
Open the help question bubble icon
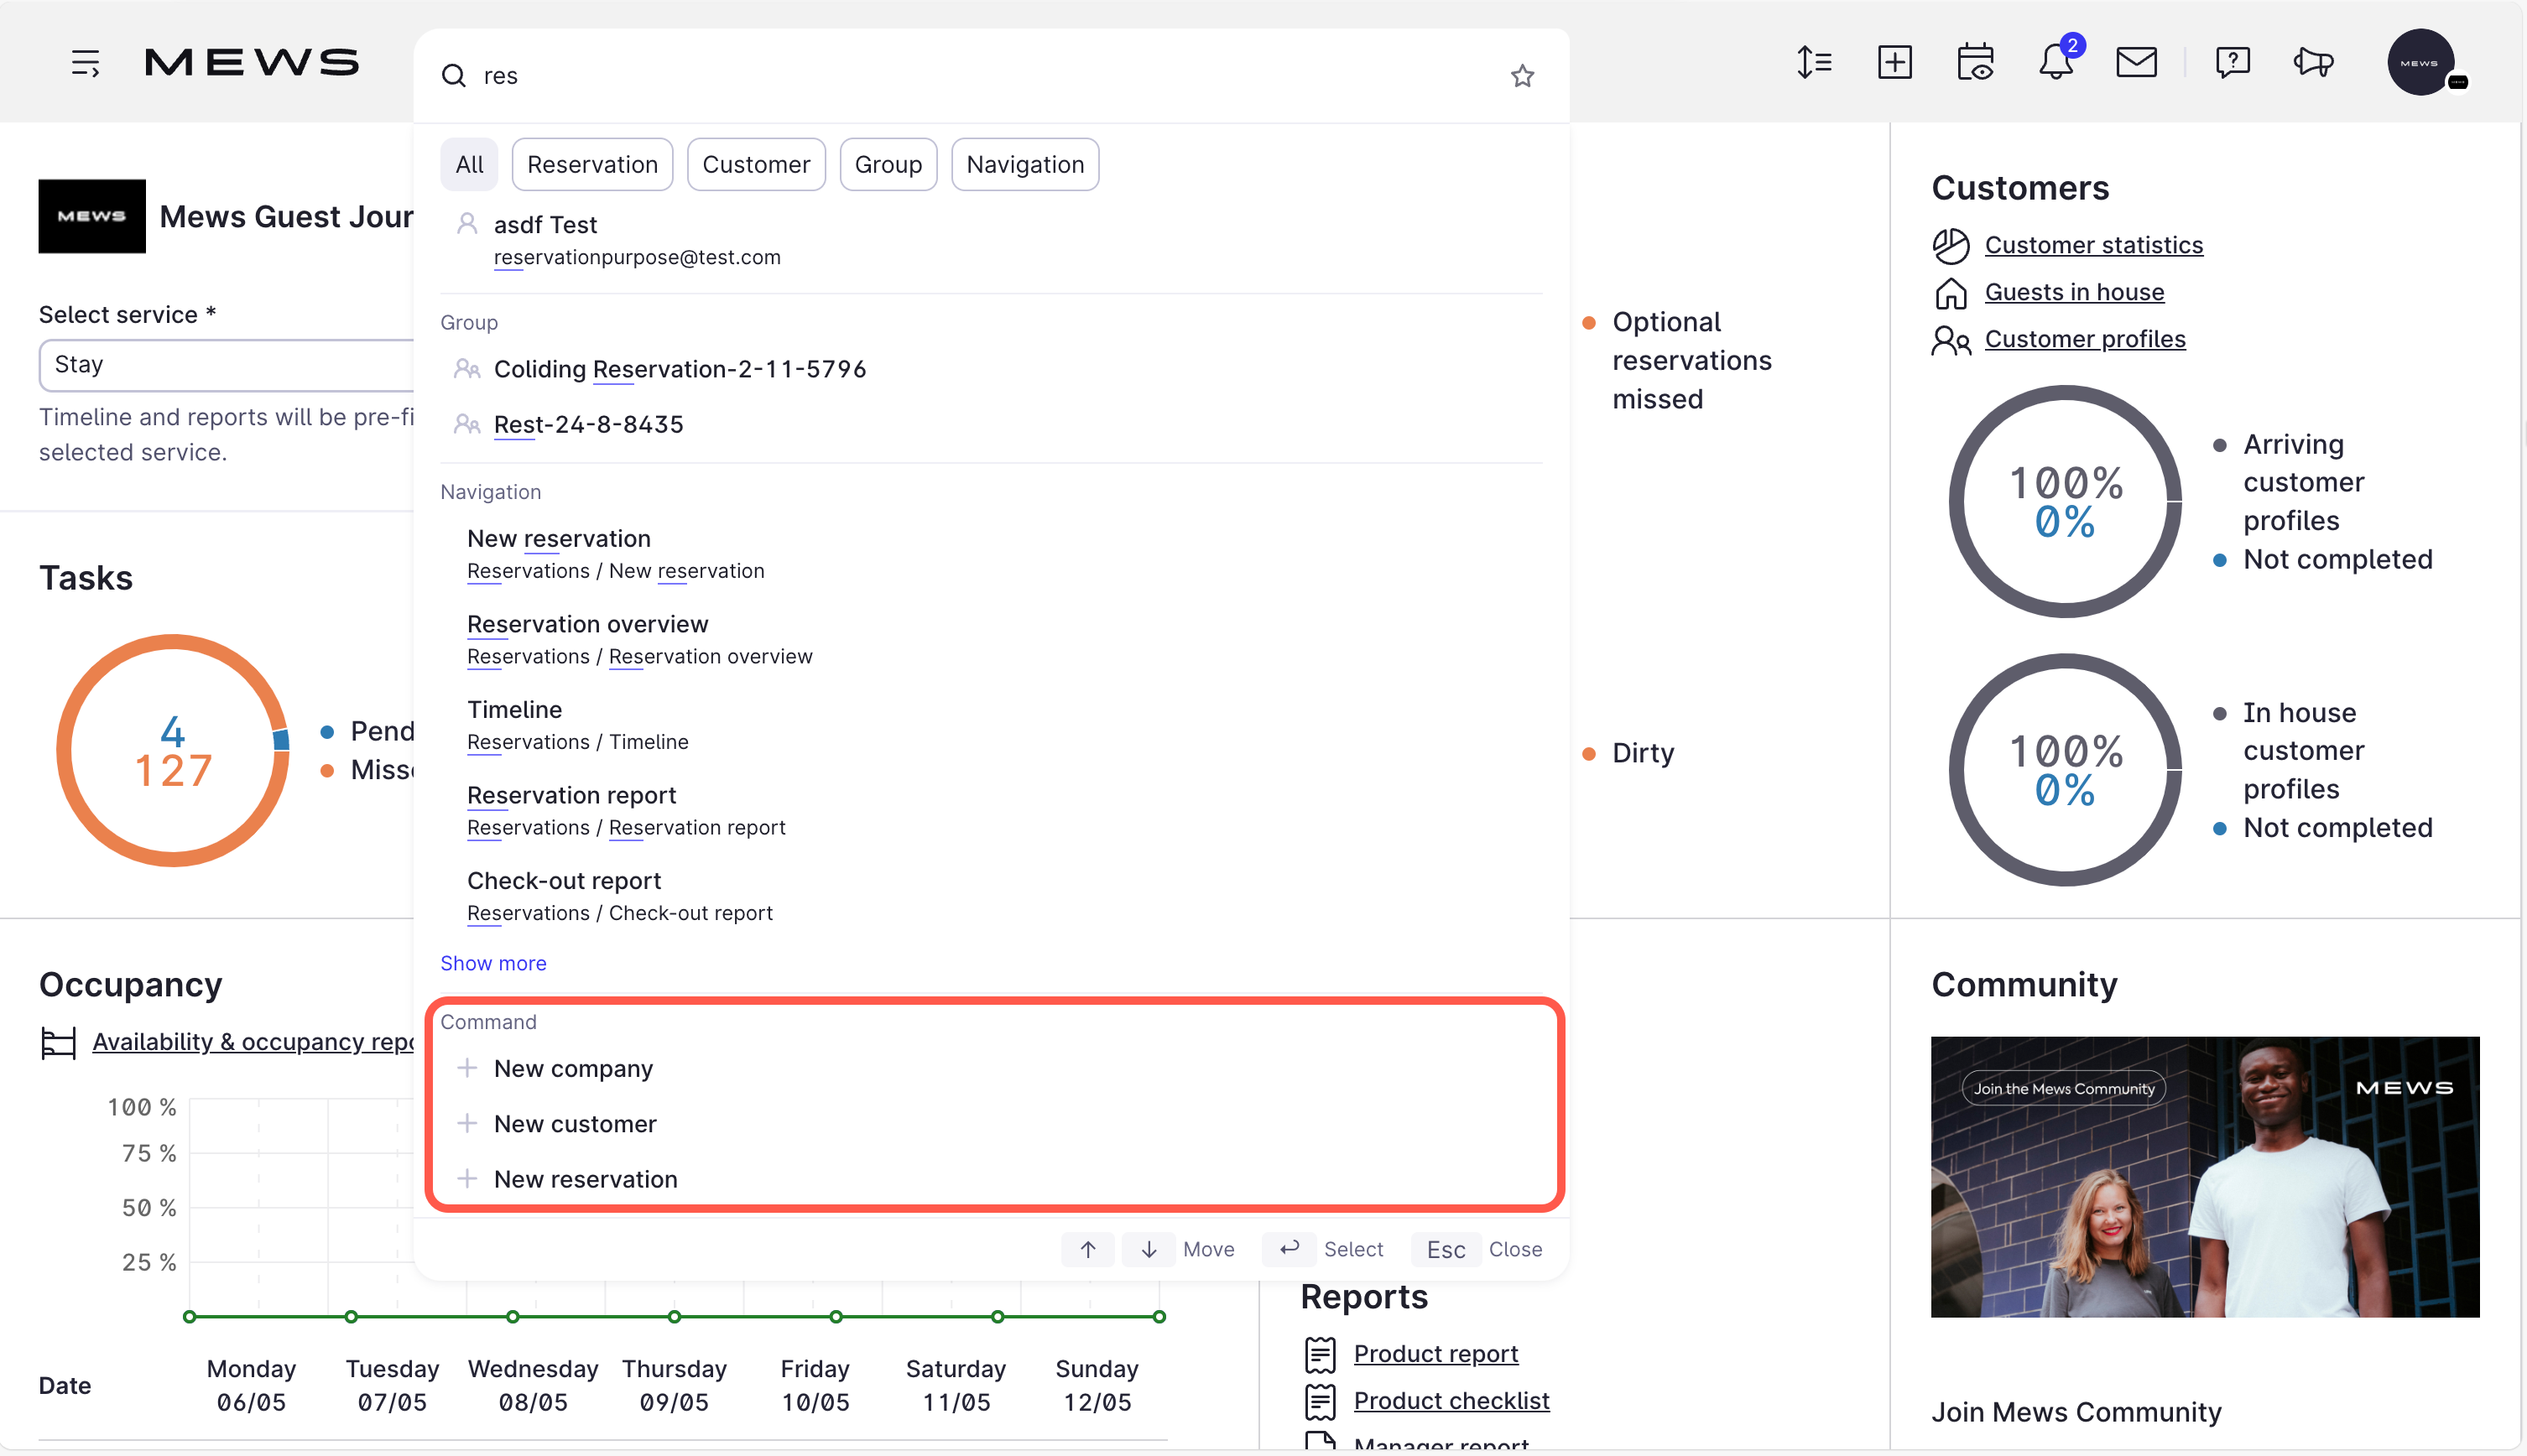[2233, 63]
